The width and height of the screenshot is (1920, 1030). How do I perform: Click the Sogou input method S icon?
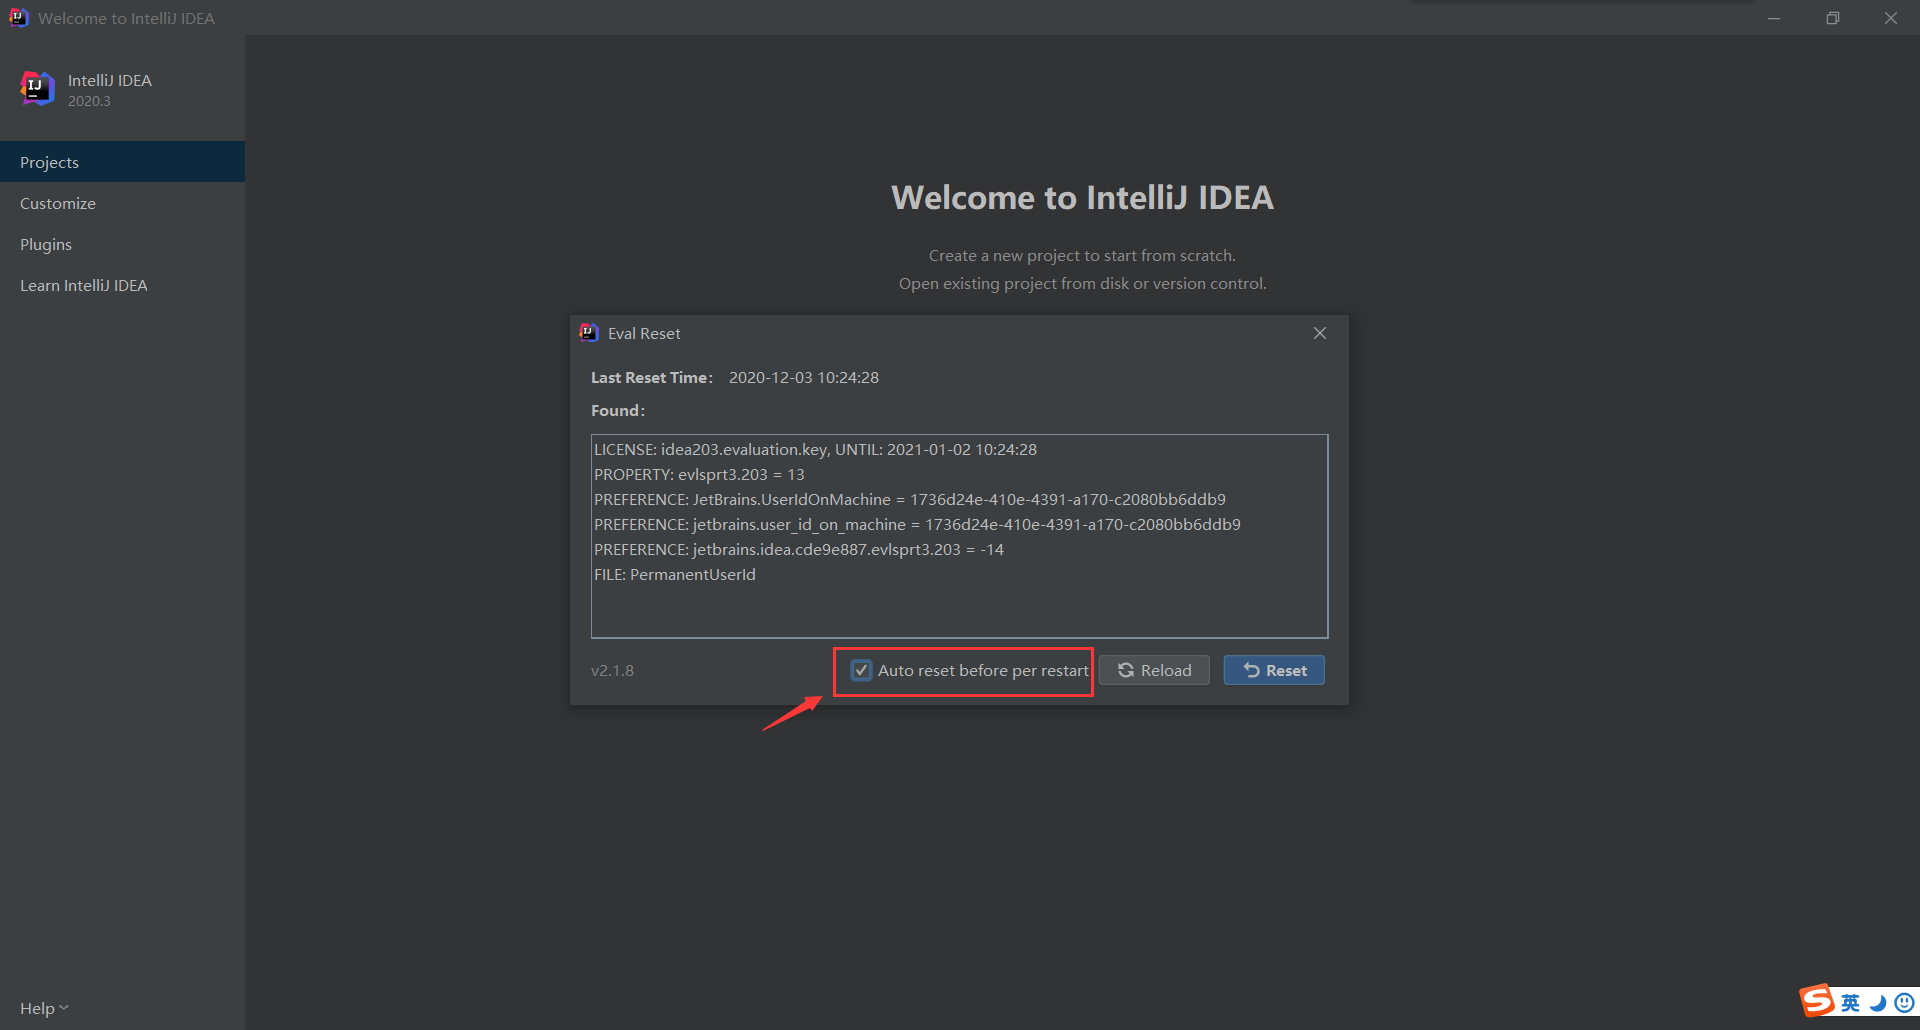1817,1000
